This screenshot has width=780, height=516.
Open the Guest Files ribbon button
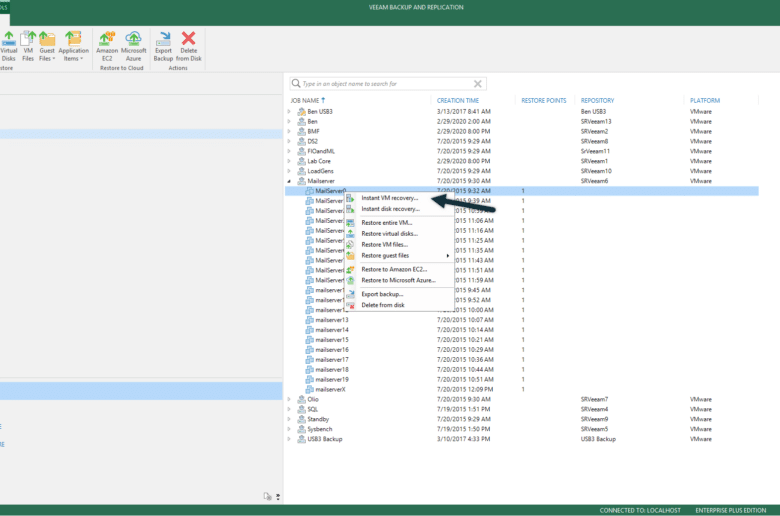[47, 46]
